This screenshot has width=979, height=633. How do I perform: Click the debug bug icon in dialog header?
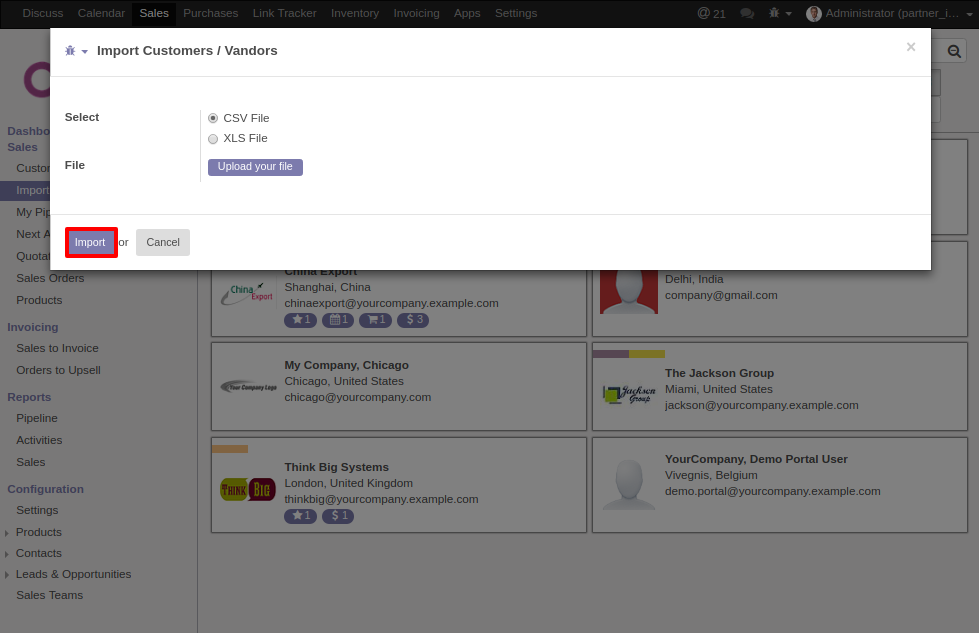(71, 51)
